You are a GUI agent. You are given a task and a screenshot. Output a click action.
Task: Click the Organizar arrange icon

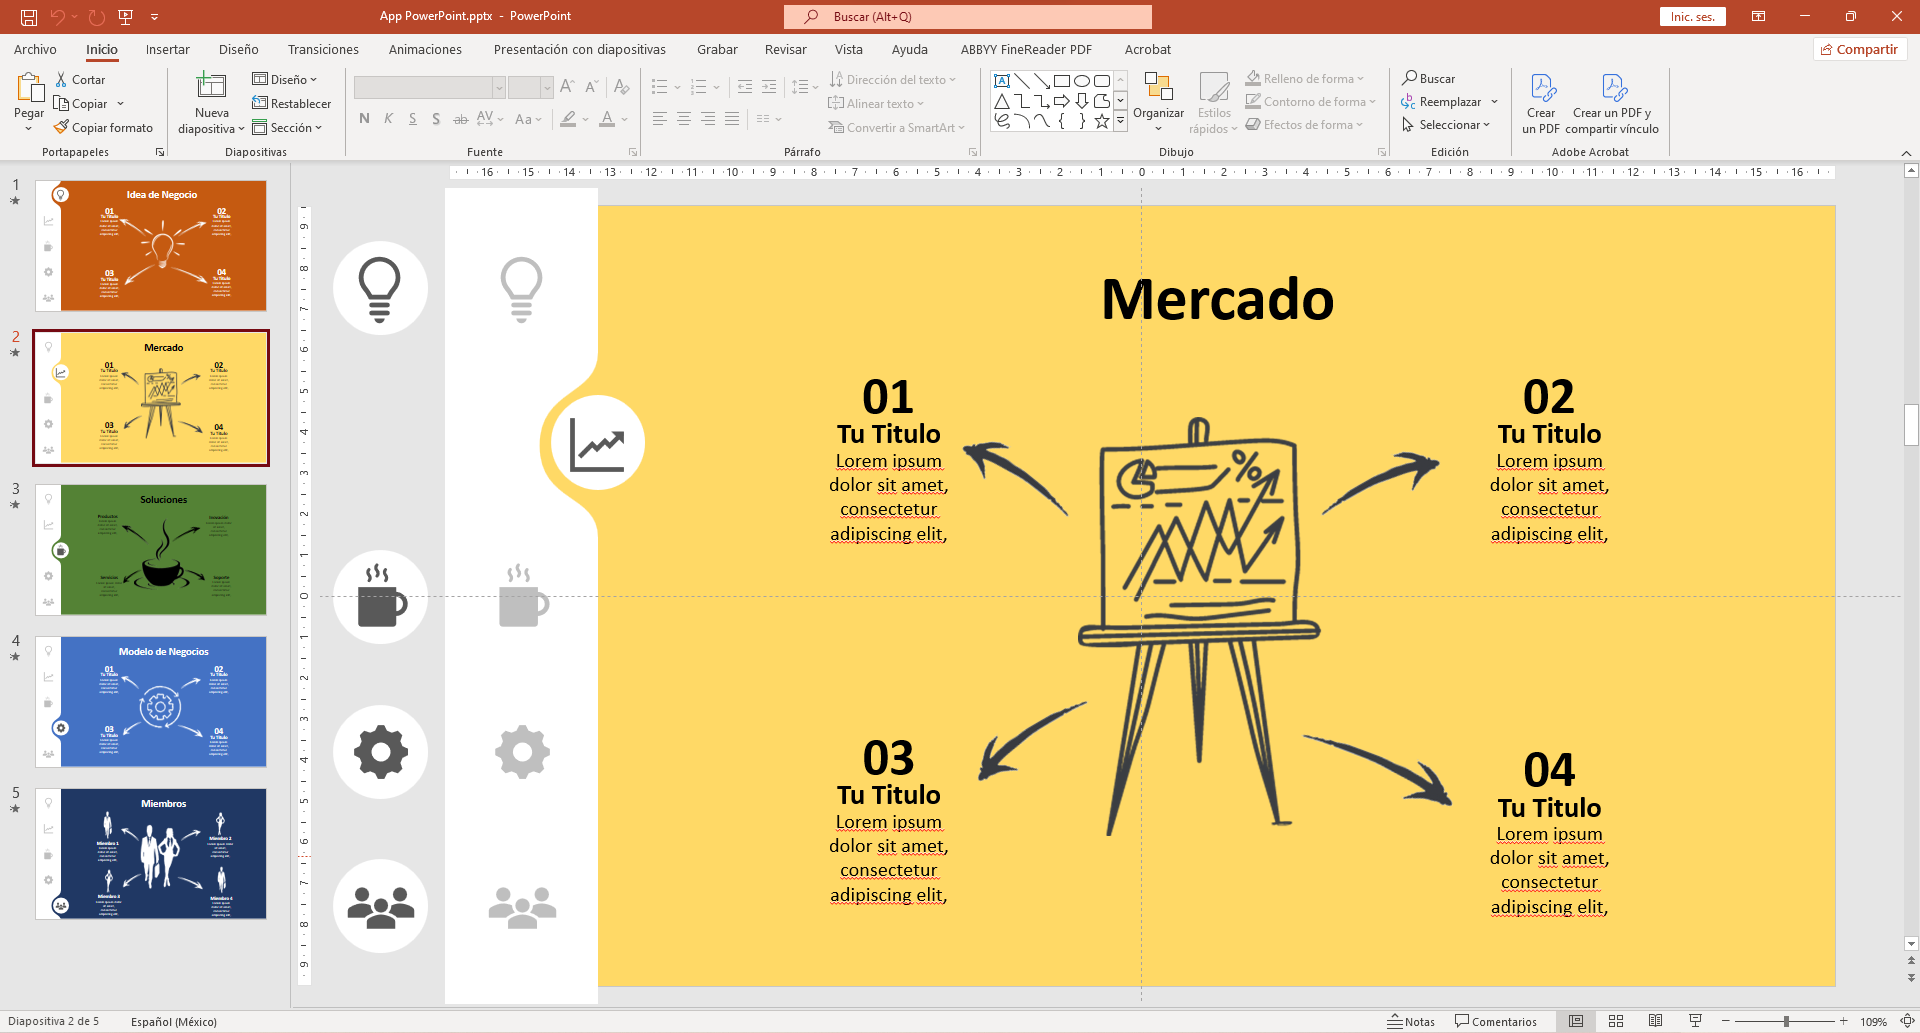pos(1158,88)
